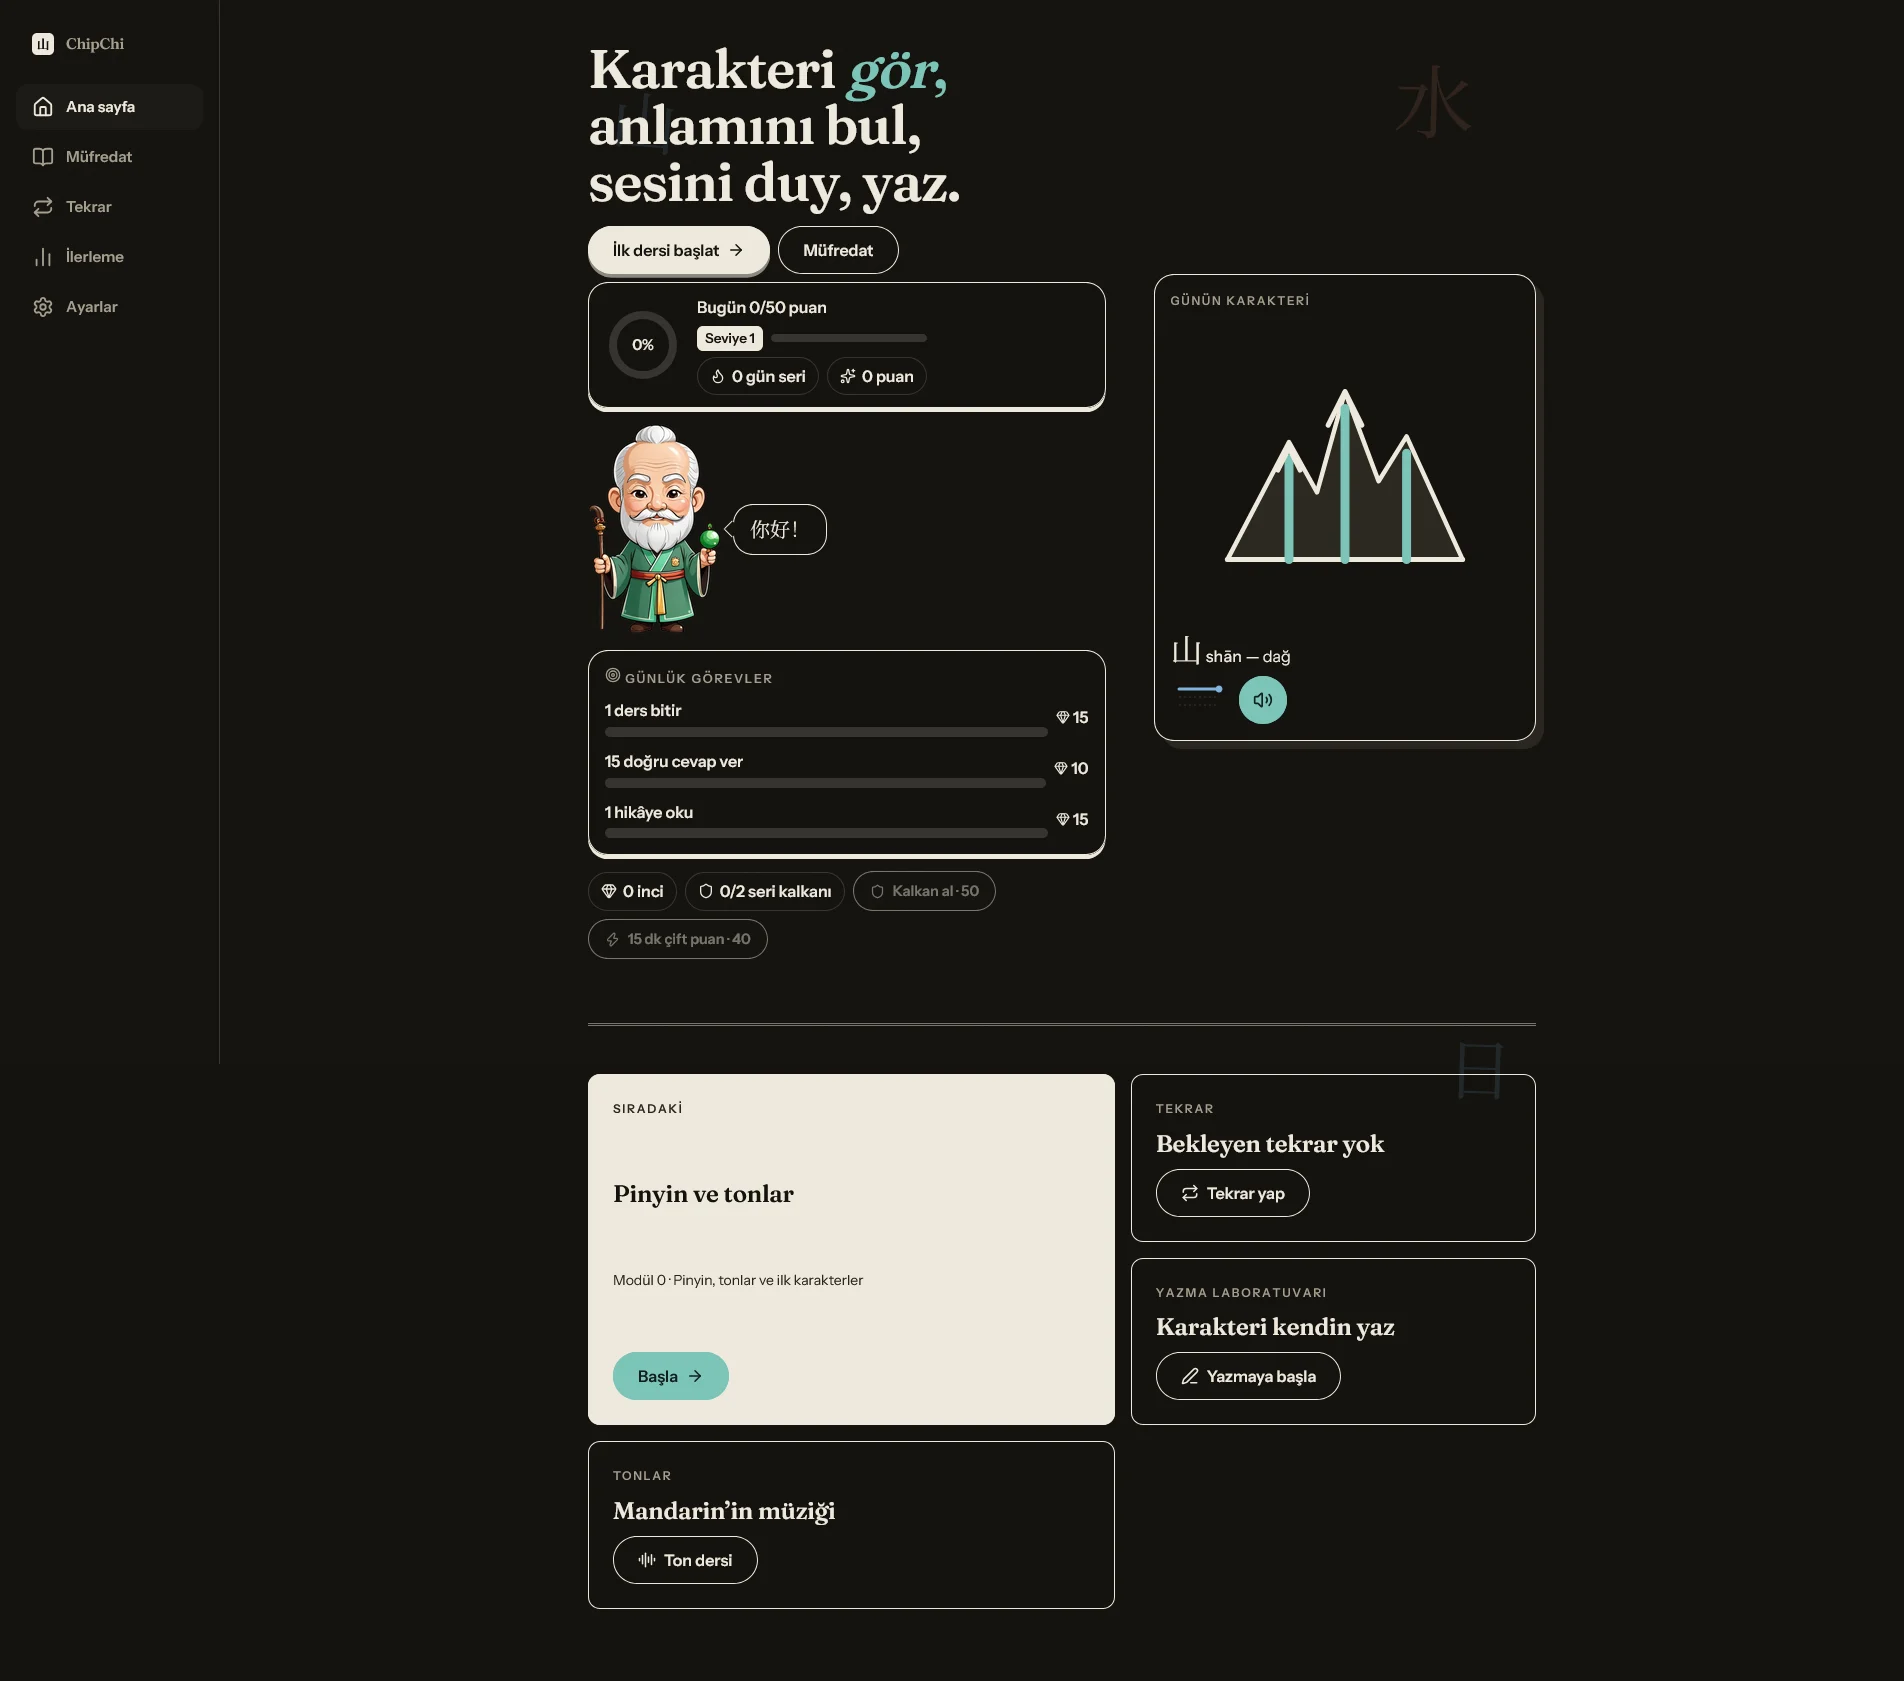Click the 0 puan sparkle chip
This screenshot has height=1681, width=1904.
(877, 376)
